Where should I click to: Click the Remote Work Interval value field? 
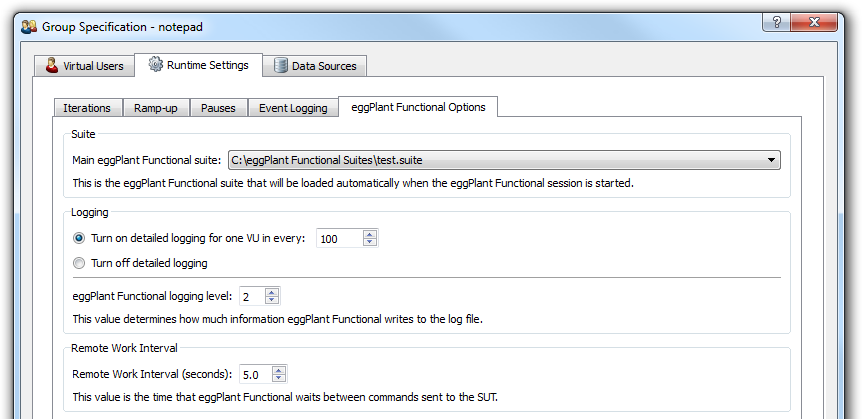click(x=254, y=374)
